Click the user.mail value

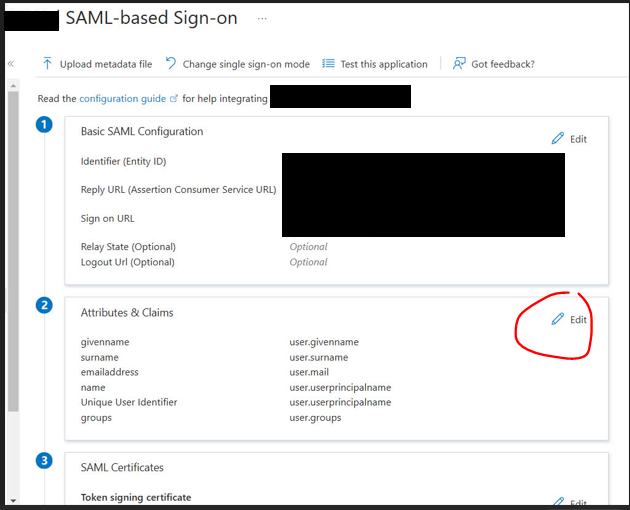click(309, 372)
